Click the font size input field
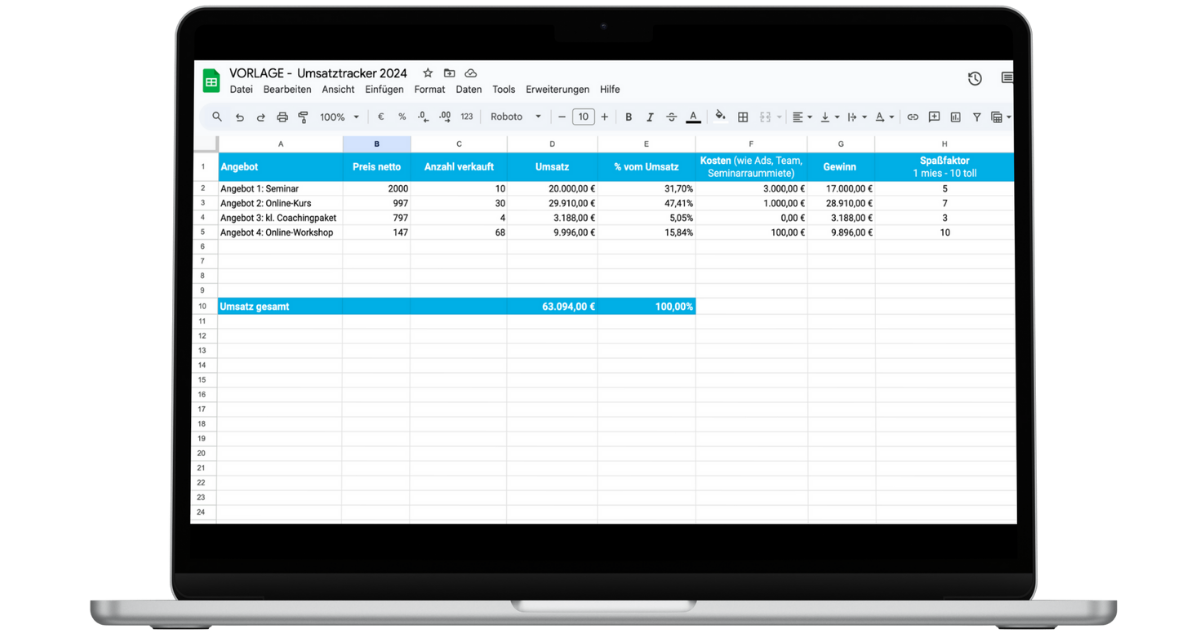This screenshot has width=1200, height=630. [x=583, y=117]
